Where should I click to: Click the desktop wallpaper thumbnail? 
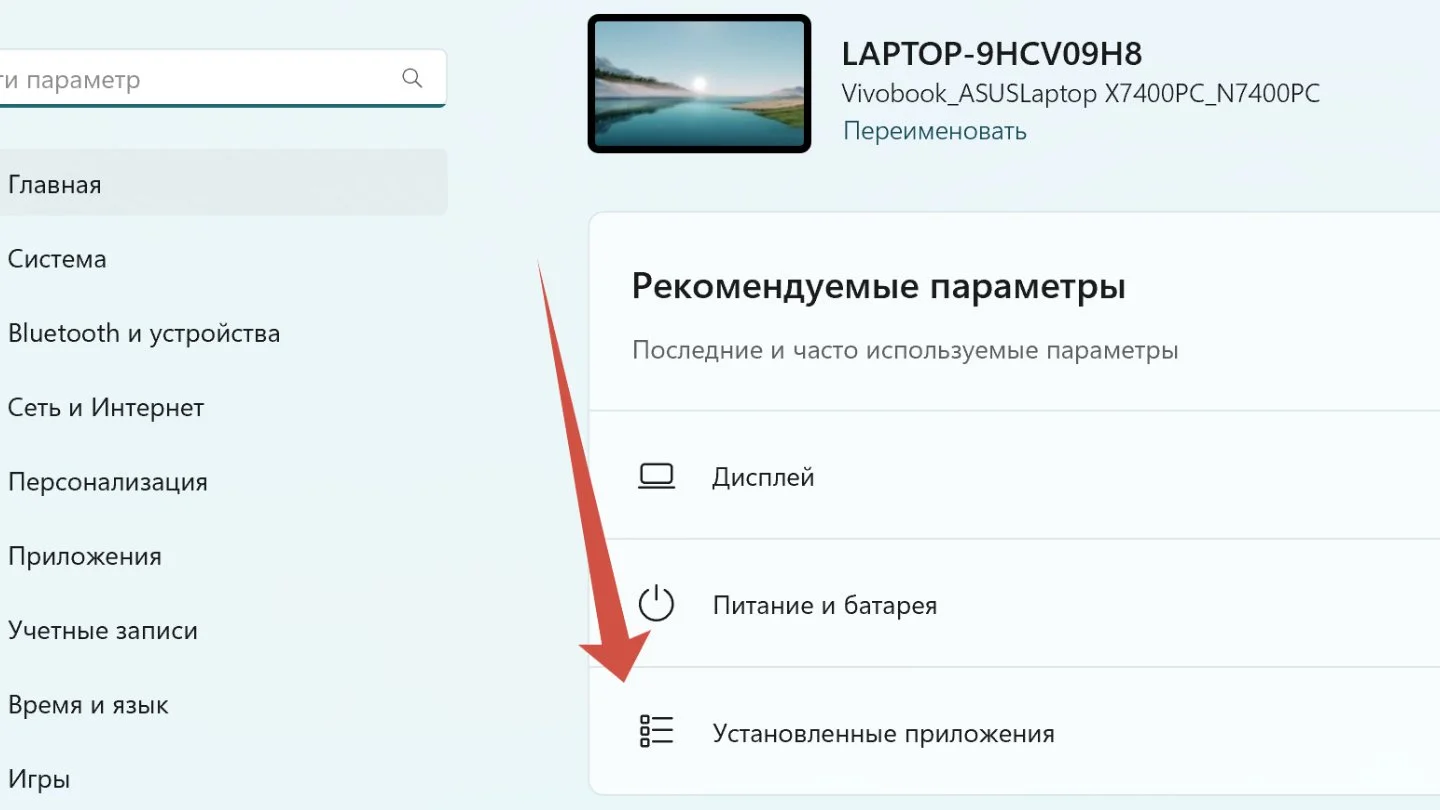699,84
